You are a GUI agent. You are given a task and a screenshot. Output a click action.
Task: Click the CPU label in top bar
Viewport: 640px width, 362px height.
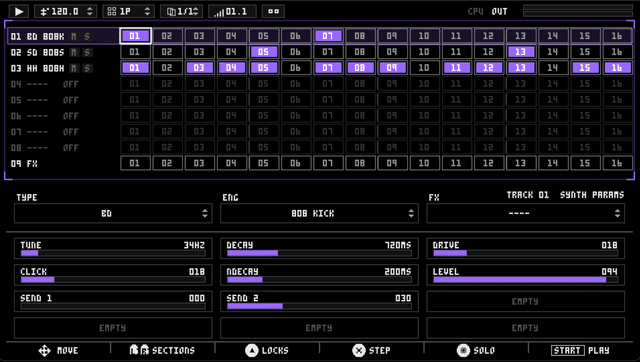pyautogui.click(x=476, y=11)
